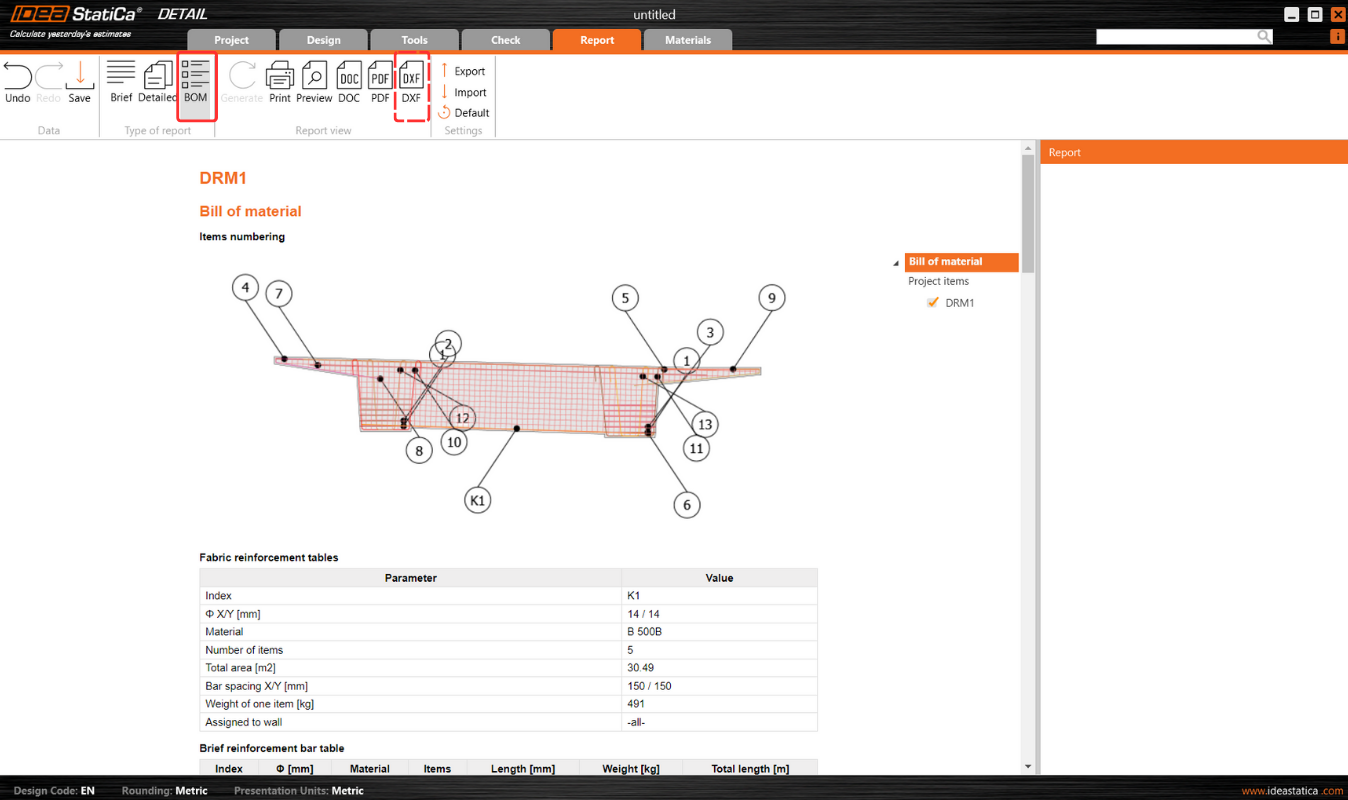Select the Report tab
1348x800 pixels.
(x=597, y=40)
